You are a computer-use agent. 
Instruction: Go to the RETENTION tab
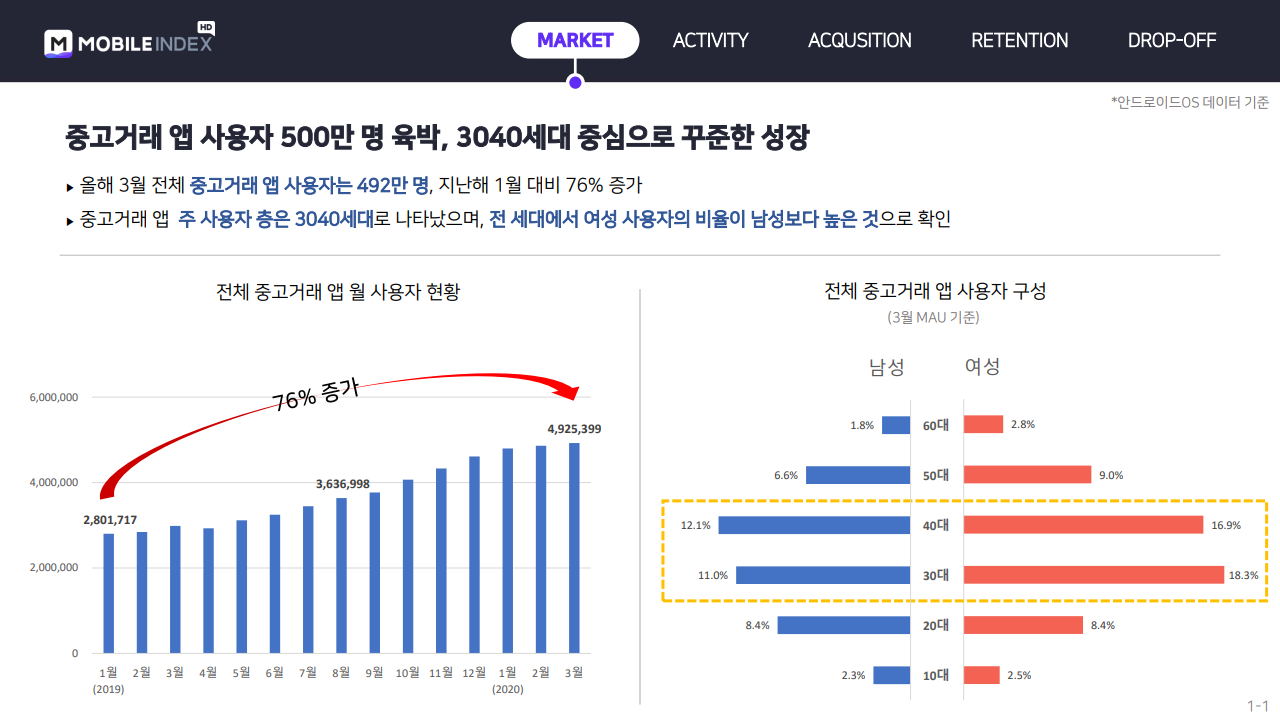click(x=1020, y=40)
